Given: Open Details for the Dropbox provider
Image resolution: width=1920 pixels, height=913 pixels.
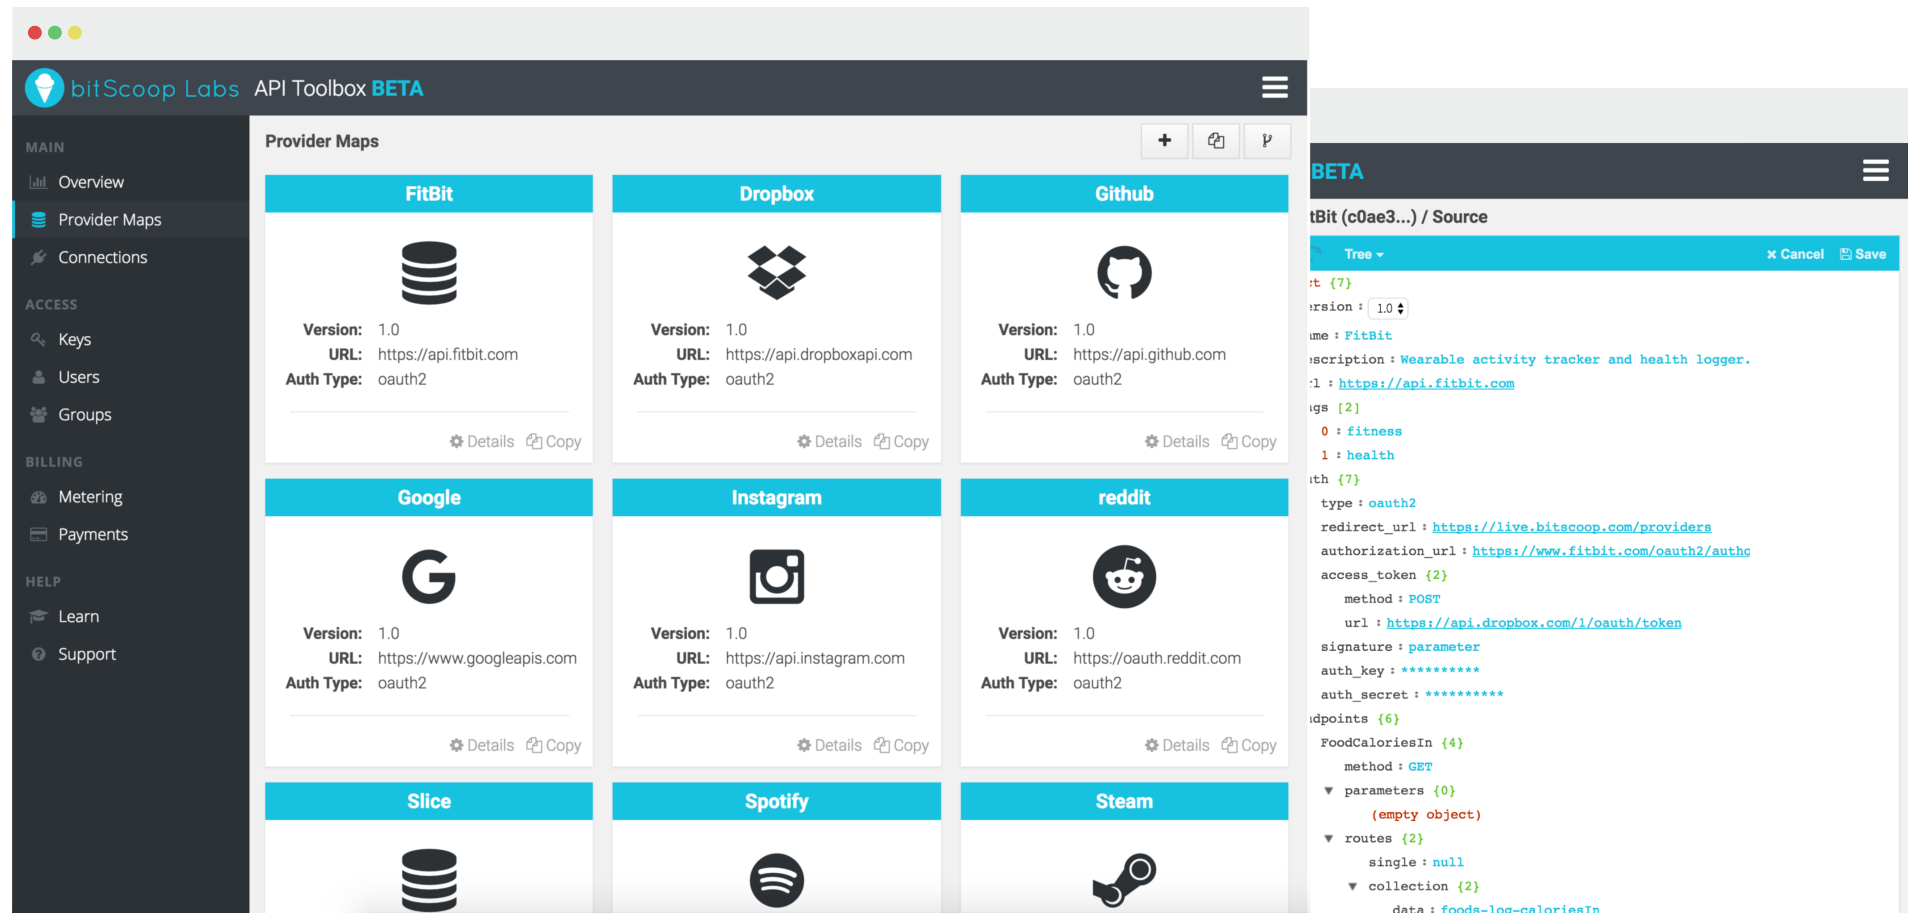Looking at the screenshot, I should tap(829, 441).
